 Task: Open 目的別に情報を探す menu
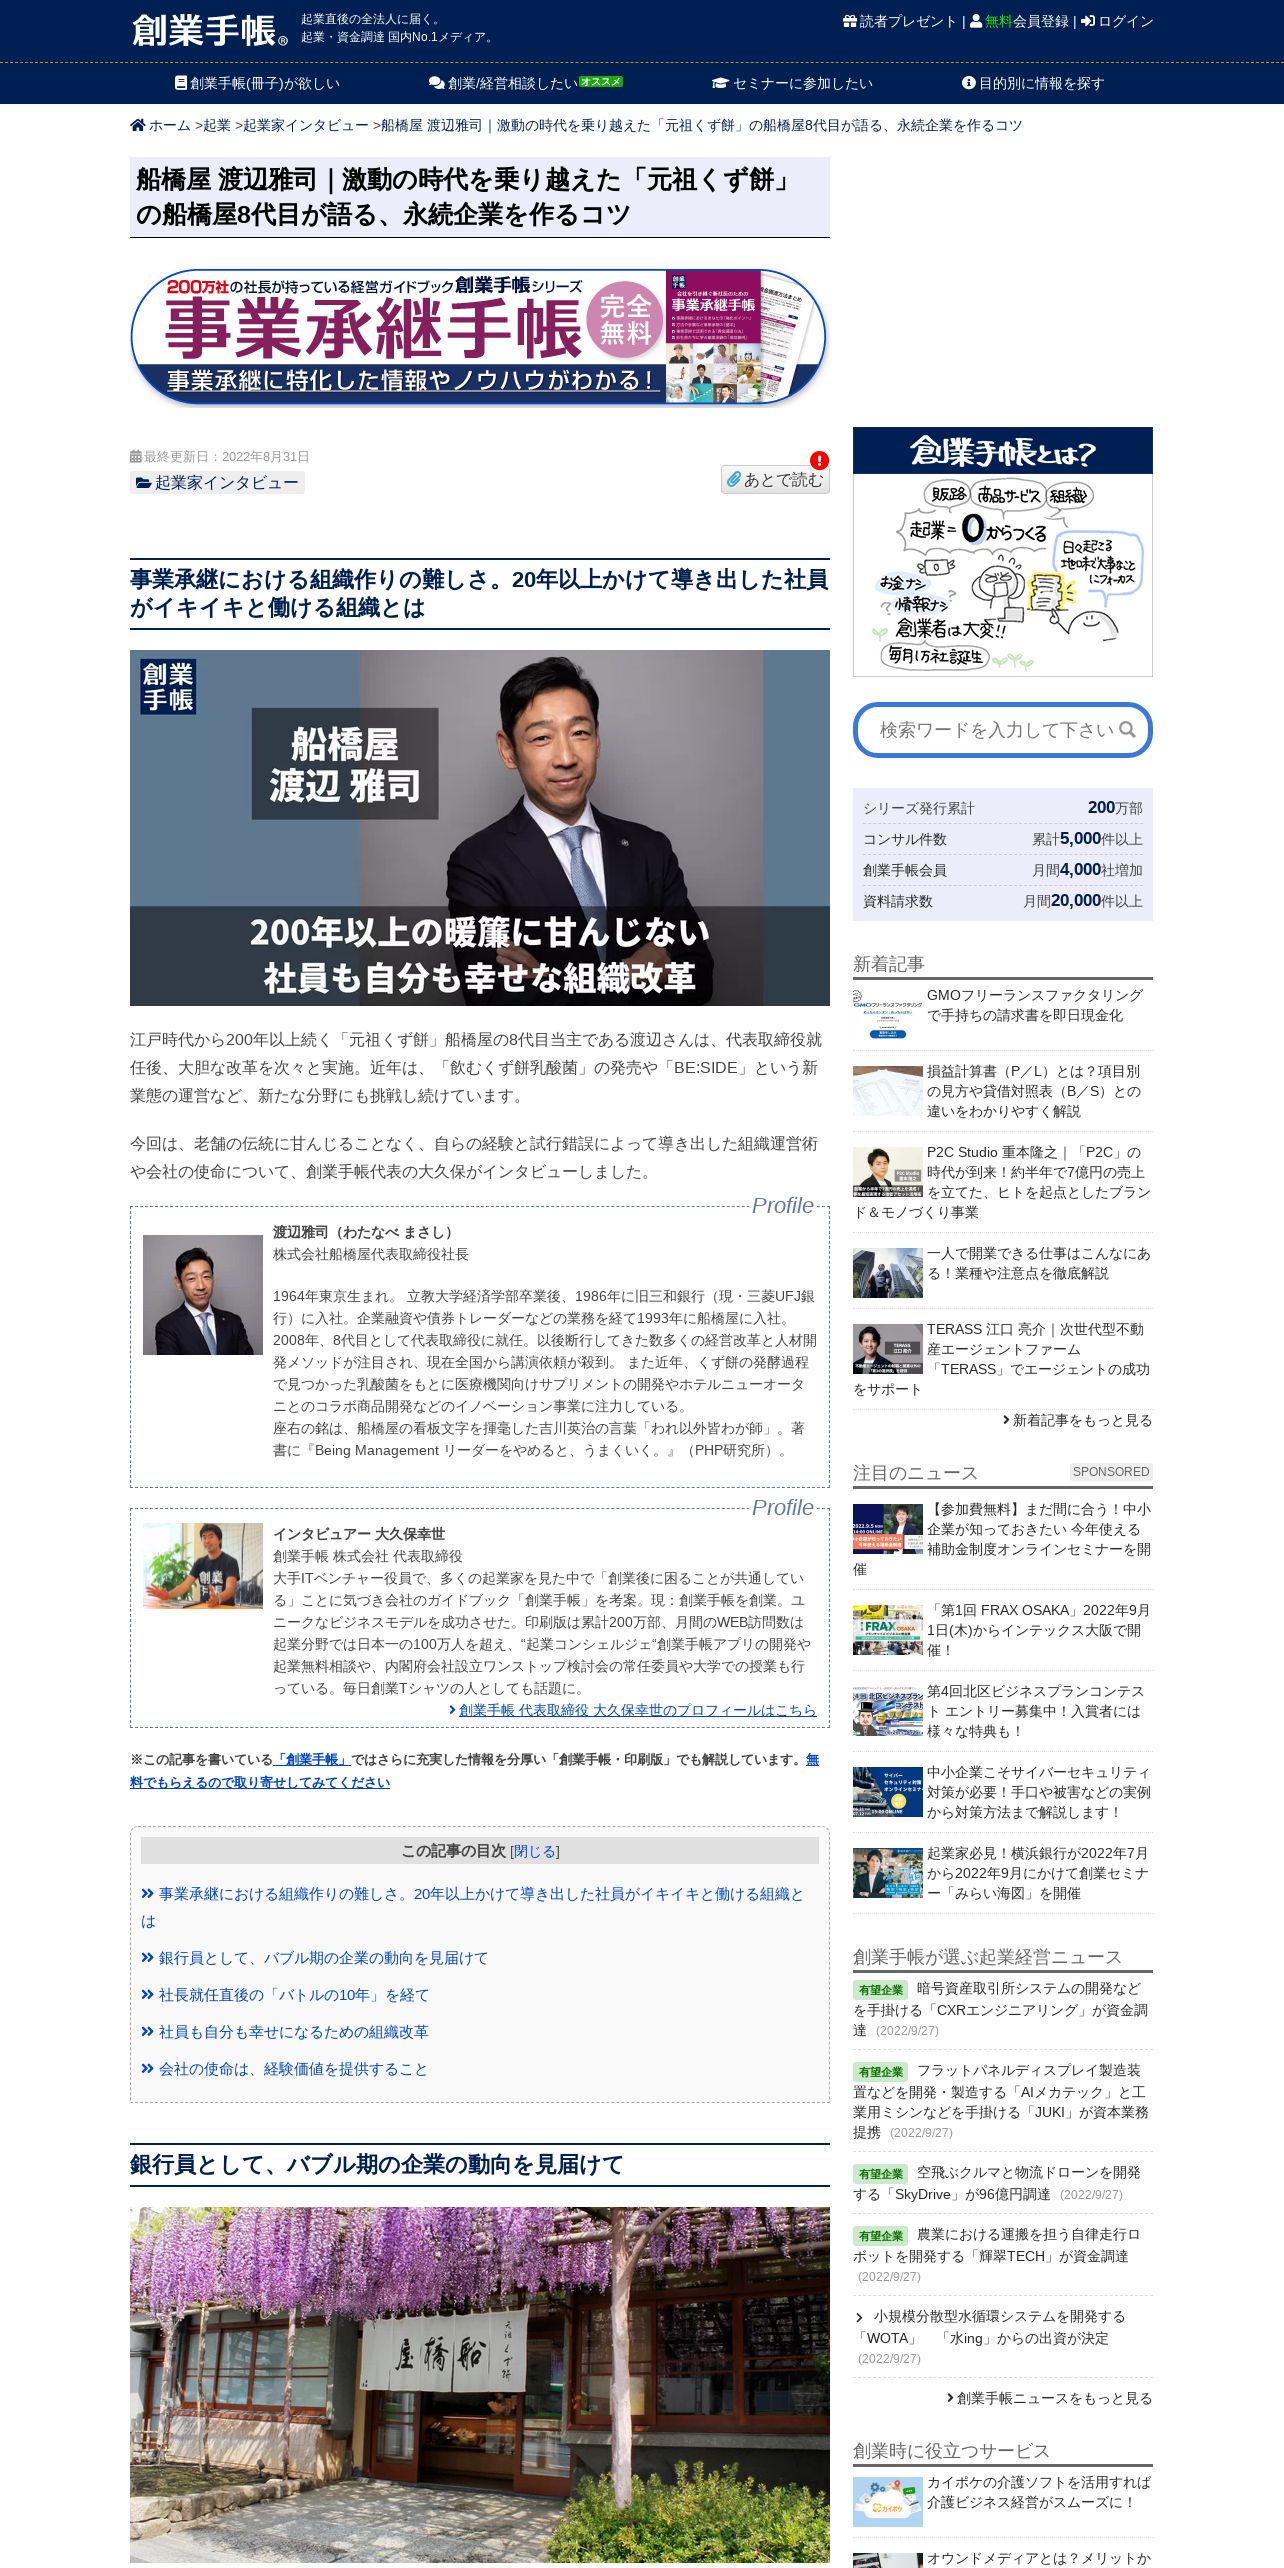click(1033, 83)
